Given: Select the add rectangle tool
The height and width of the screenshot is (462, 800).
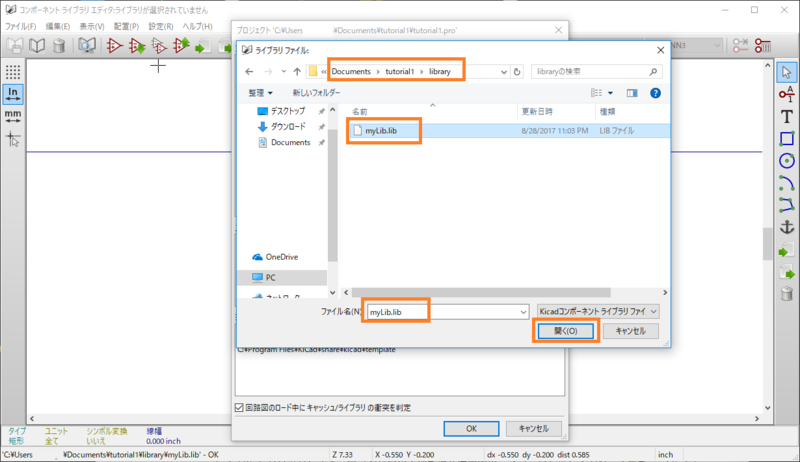Looking at the screenshot, I should tap(786, 138).
